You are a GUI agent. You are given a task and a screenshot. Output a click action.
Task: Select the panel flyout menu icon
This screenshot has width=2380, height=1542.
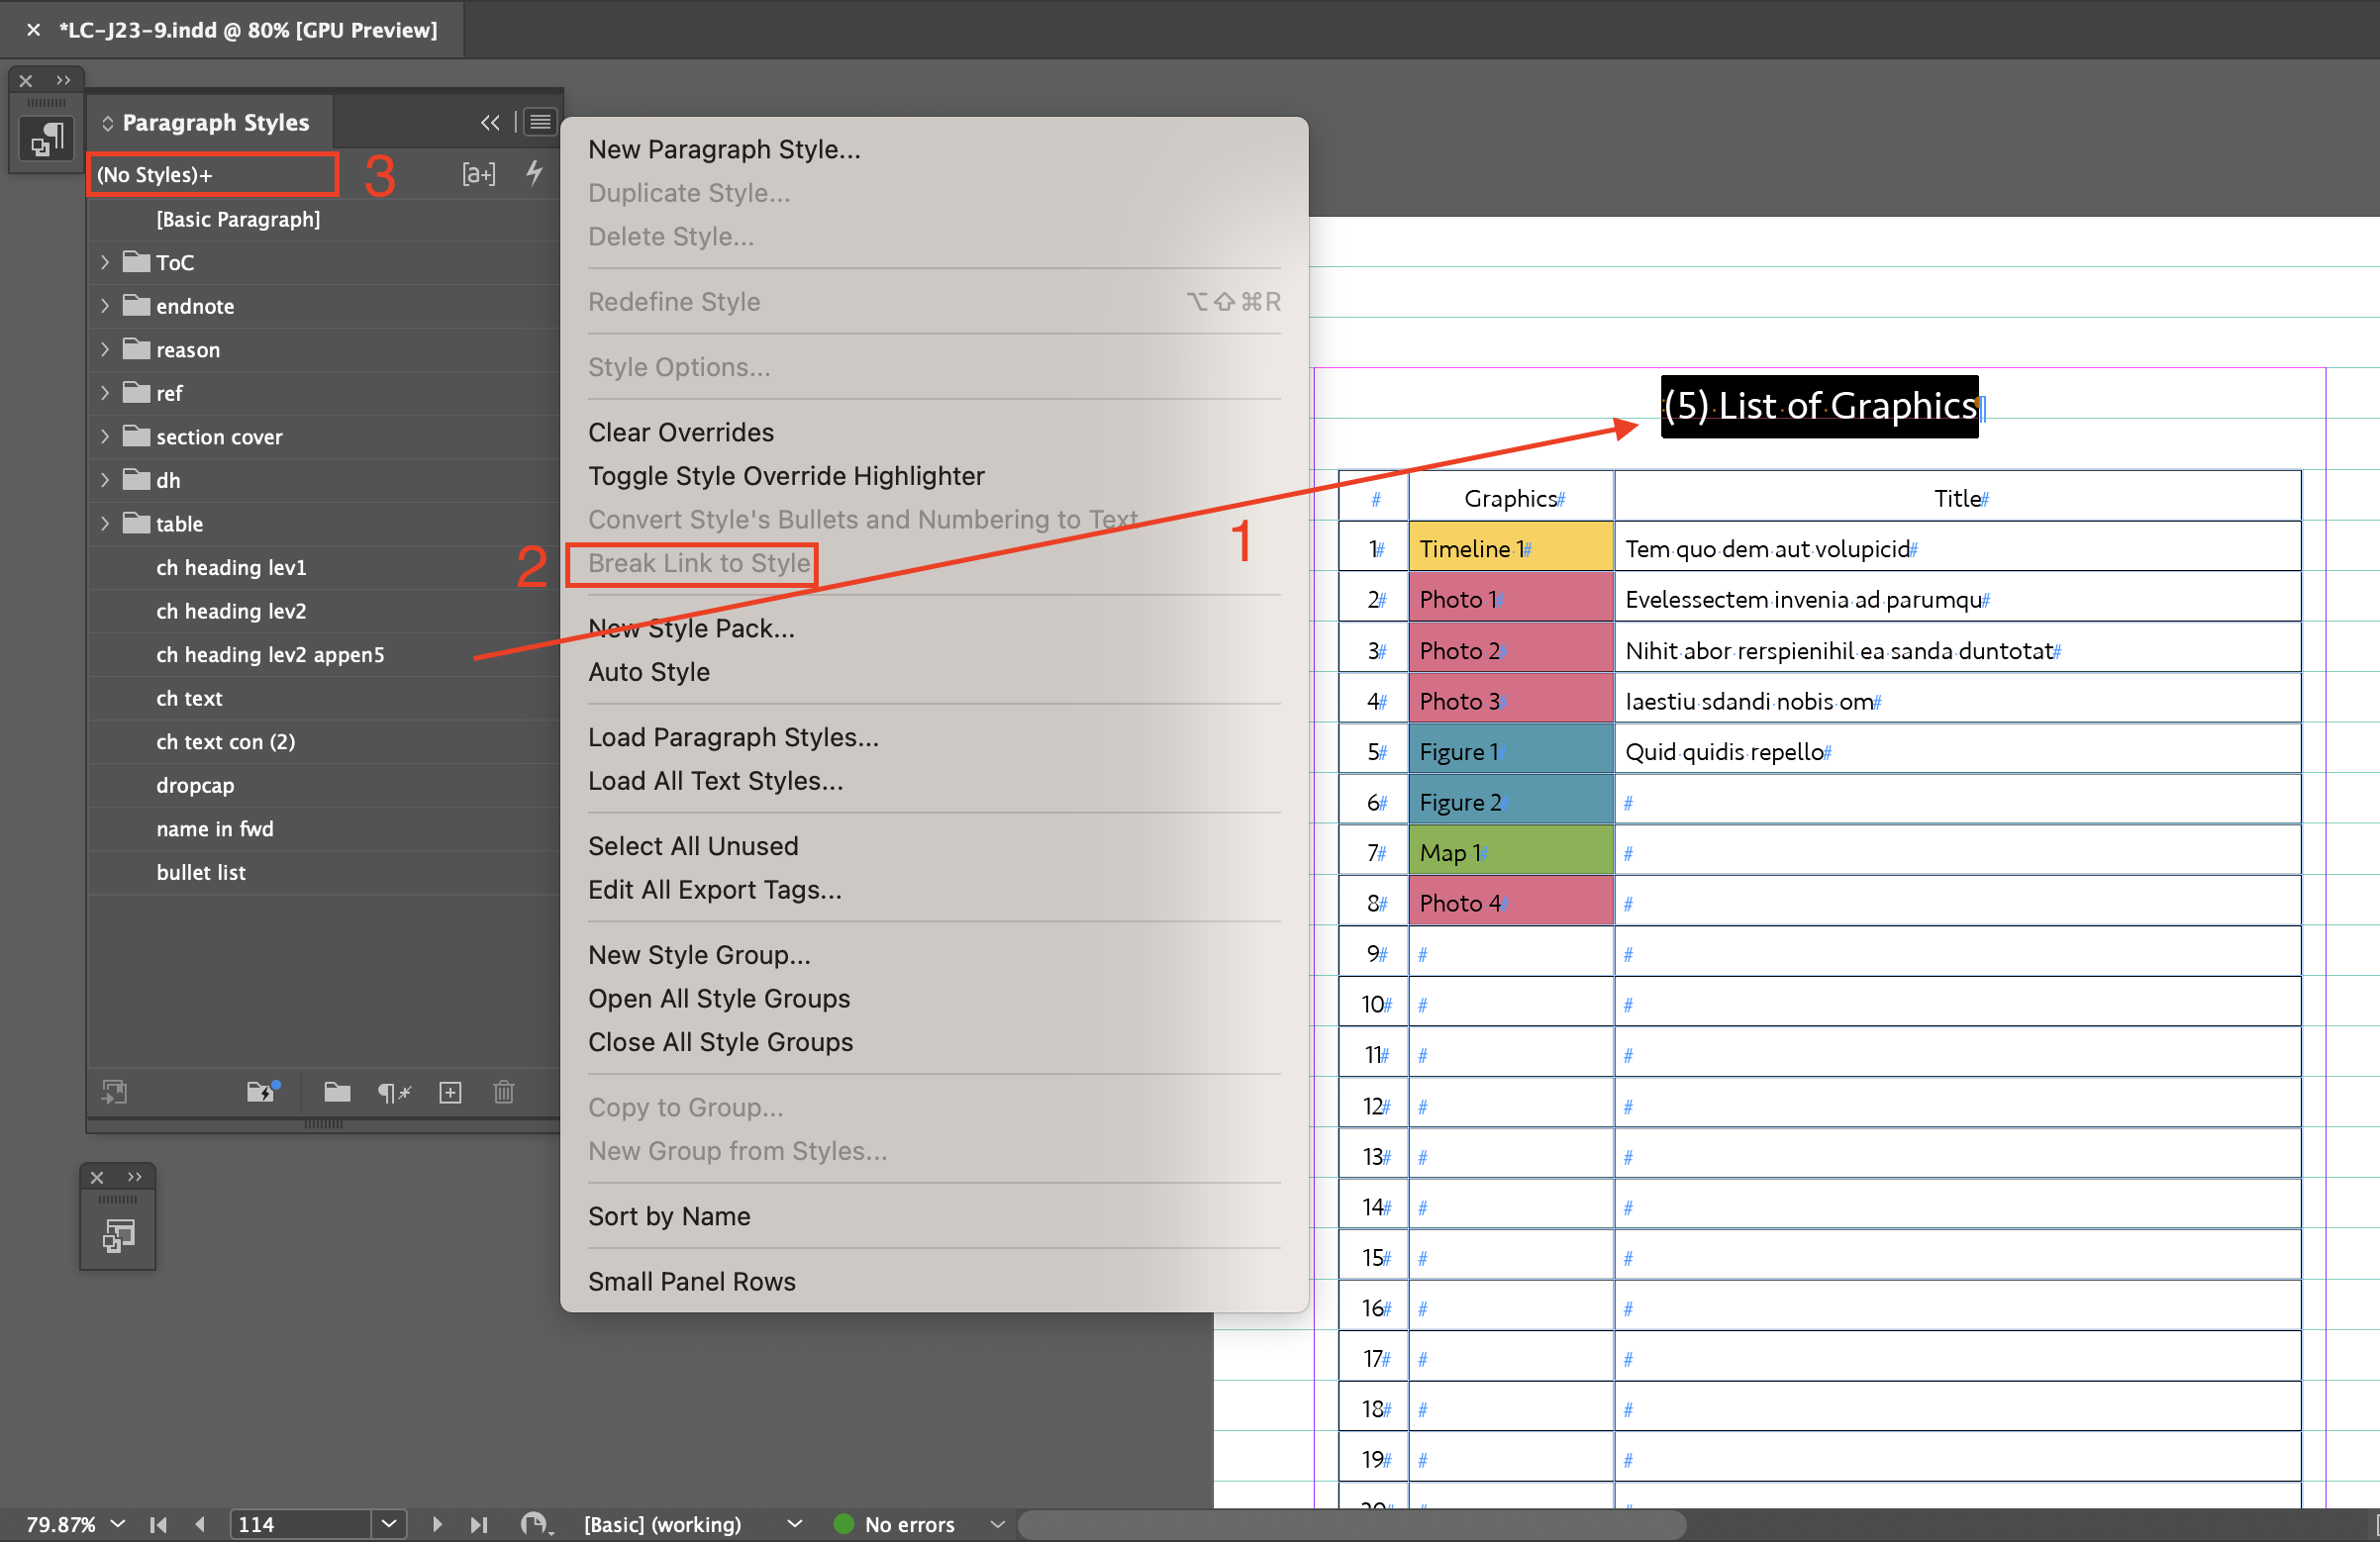[540, 122]
